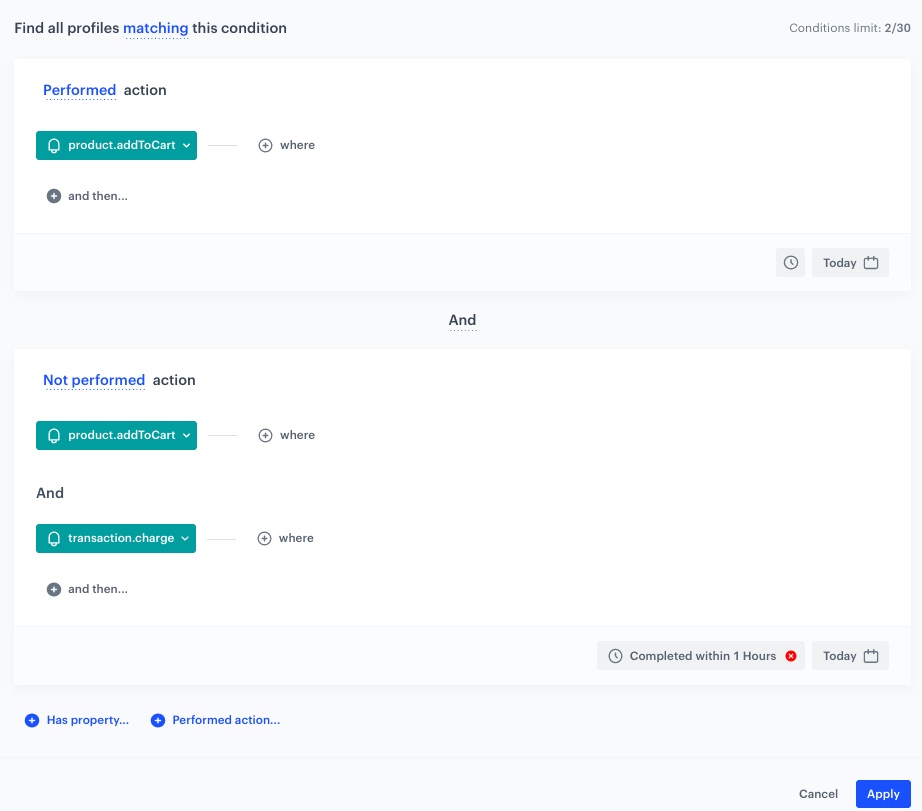Click the plus icon next to 'Performed action...'
Image resolution: width=922 pixels, height=811 pixels.
[158, 720]
